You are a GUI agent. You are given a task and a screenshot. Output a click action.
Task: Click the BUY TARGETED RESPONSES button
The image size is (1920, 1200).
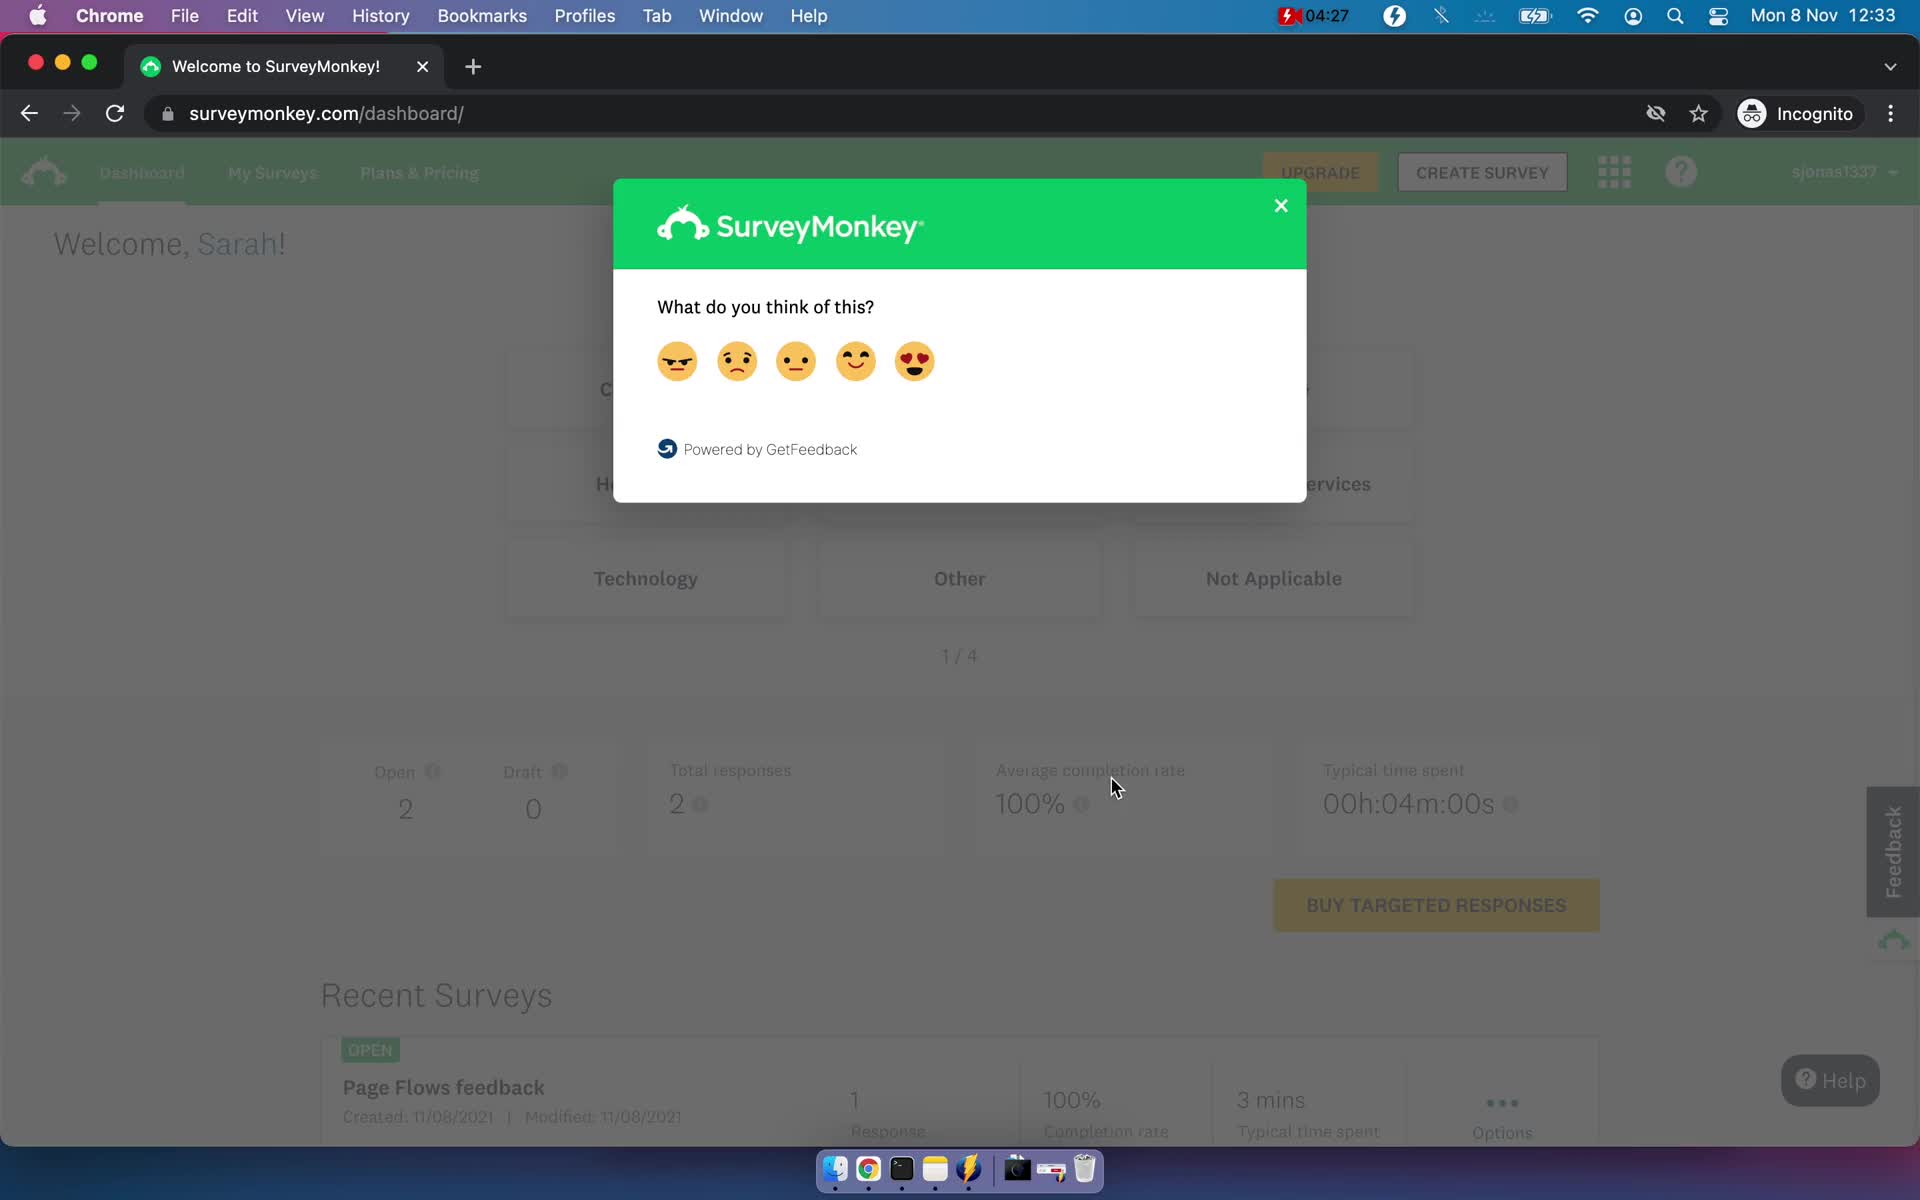(x=1436, y=904)
